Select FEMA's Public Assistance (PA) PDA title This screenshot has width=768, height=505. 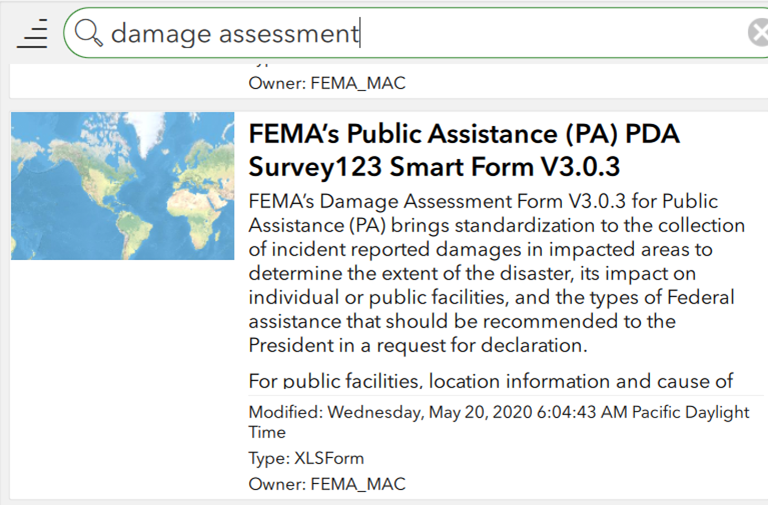463,134
